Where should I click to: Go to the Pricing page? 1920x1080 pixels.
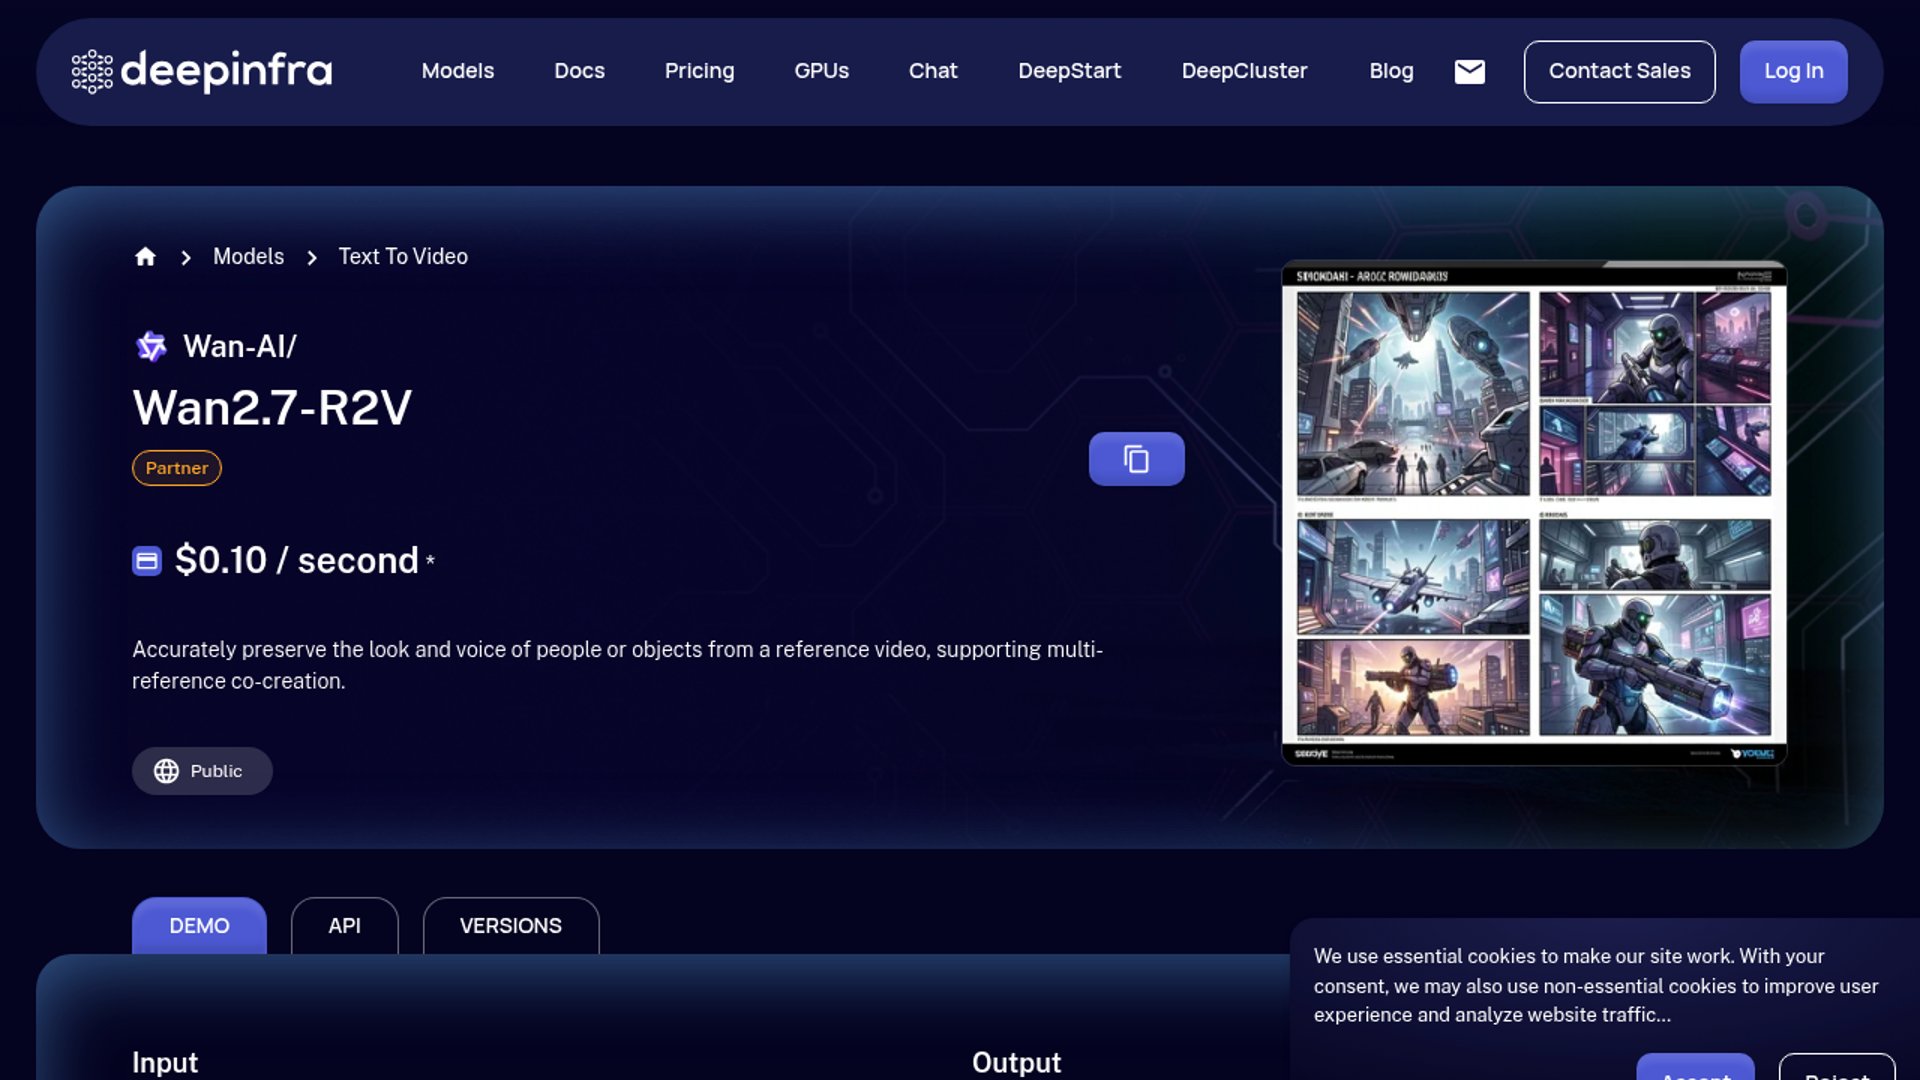click(699, 71)
